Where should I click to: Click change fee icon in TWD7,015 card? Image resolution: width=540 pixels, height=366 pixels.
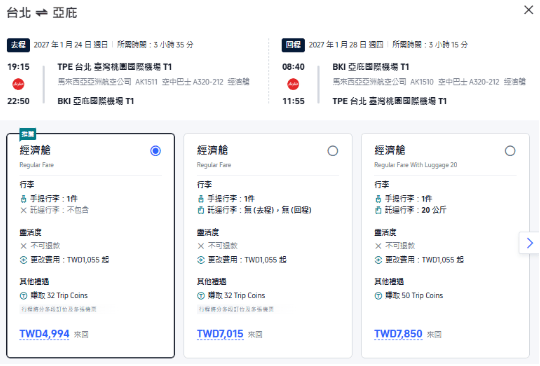pos(201,260)
